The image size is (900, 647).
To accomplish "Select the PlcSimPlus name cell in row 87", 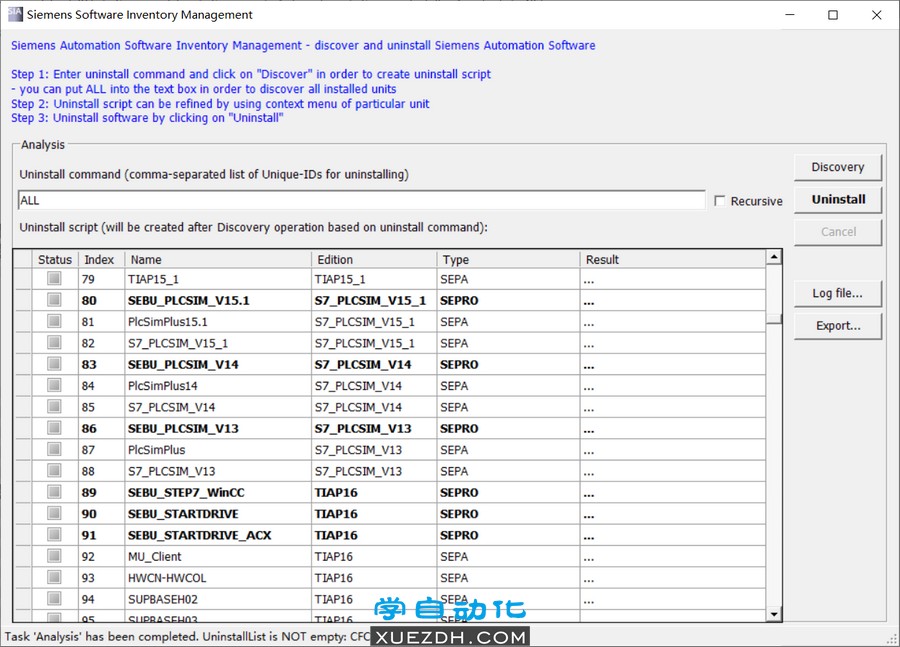I will (218, 450).
